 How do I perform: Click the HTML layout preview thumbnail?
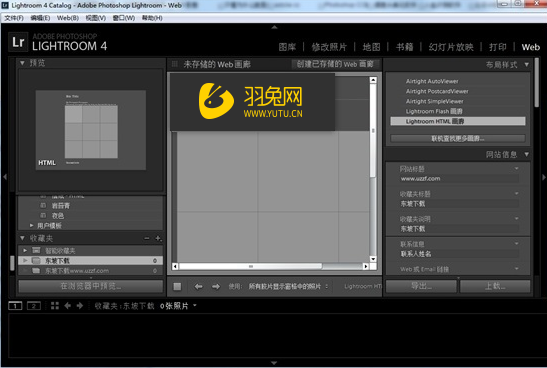pyautogui.click(x=91, y=130)
